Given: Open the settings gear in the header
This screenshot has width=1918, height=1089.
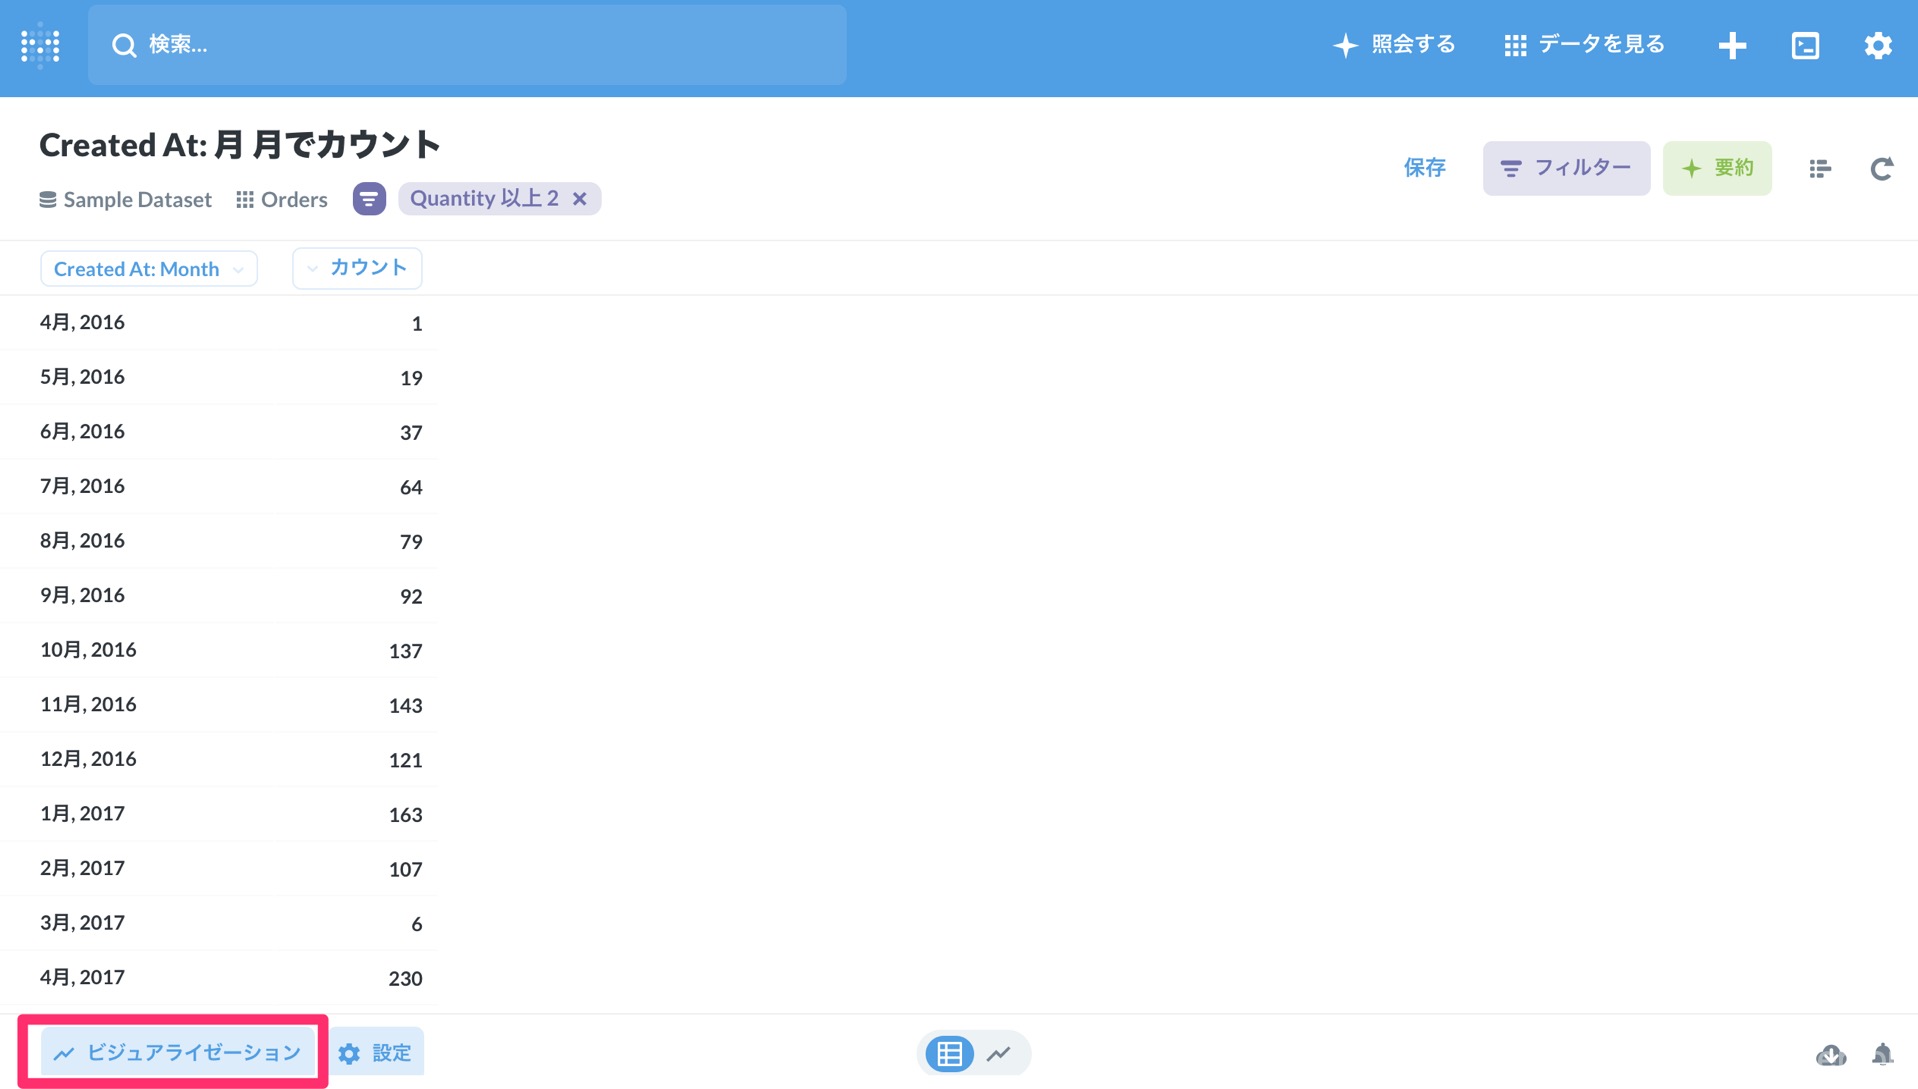Looking at the screenshot, I should tap(1879, 45).
